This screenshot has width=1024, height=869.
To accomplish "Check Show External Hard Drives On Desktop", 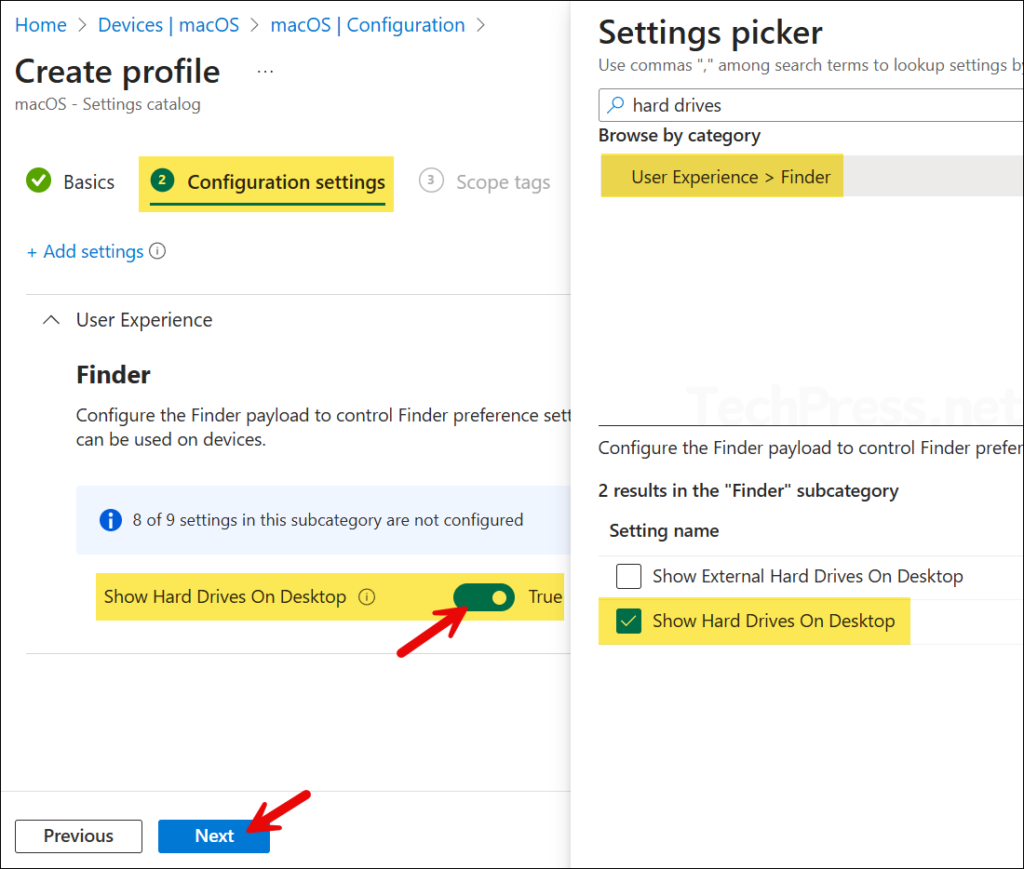I will click(628, 577).
